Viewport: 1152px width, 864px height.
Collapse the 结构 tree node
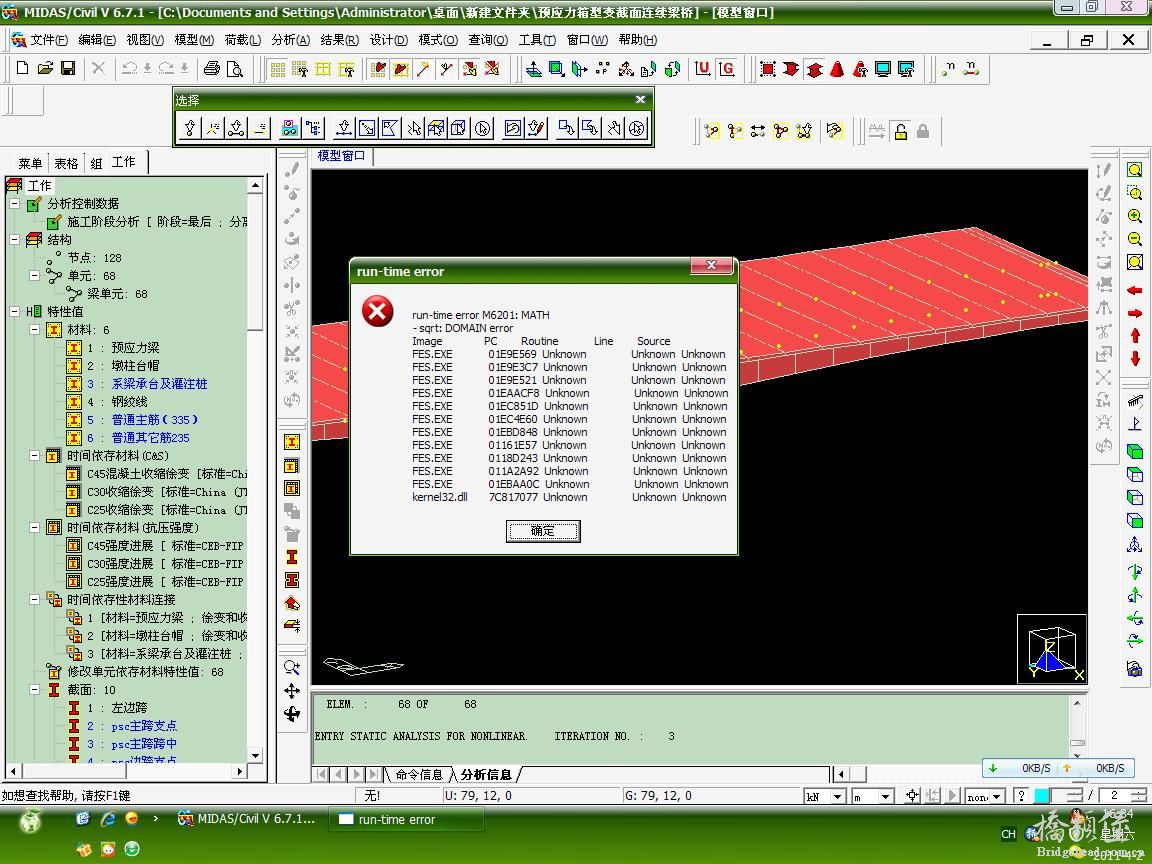coord(14,240)
